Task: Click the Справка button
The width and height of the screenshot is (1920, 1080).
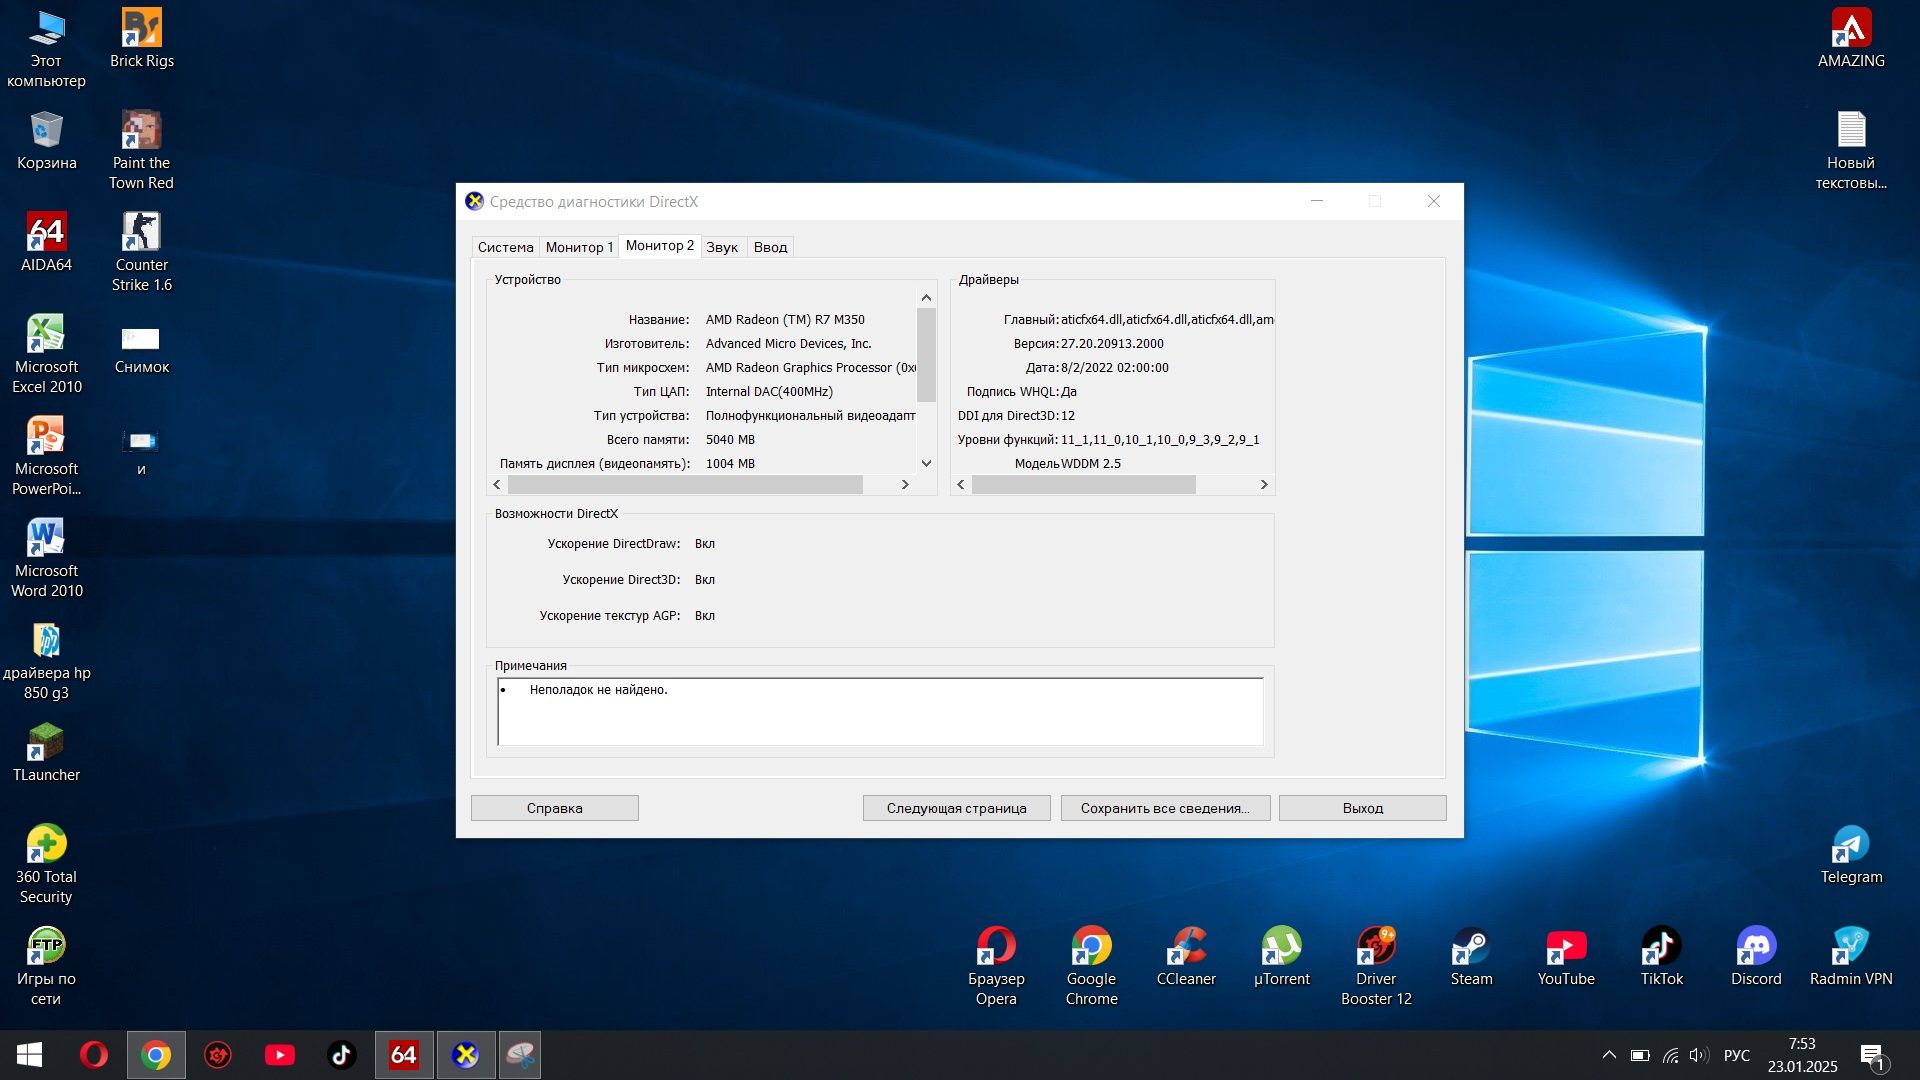Action: [x=554, y=808]
